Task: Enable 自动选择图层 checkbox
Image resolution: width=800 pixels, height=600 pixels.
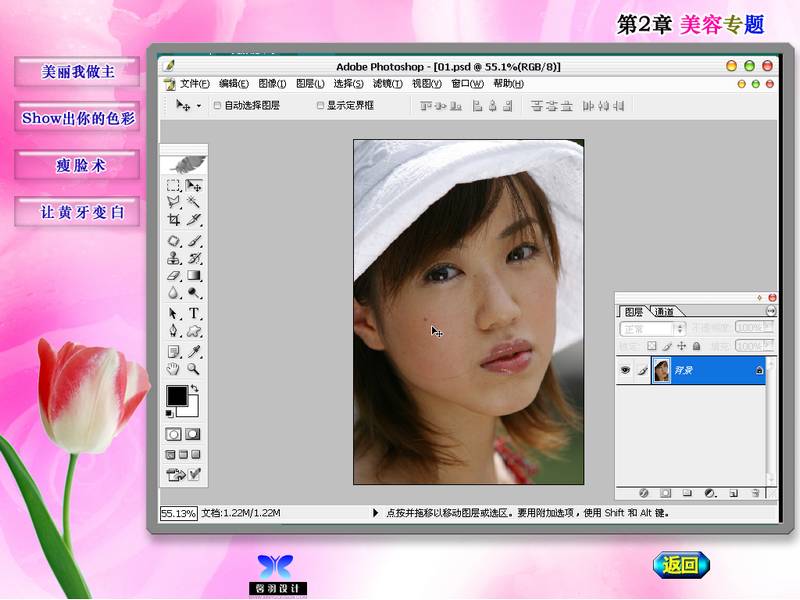Action: tap(217, 105)
